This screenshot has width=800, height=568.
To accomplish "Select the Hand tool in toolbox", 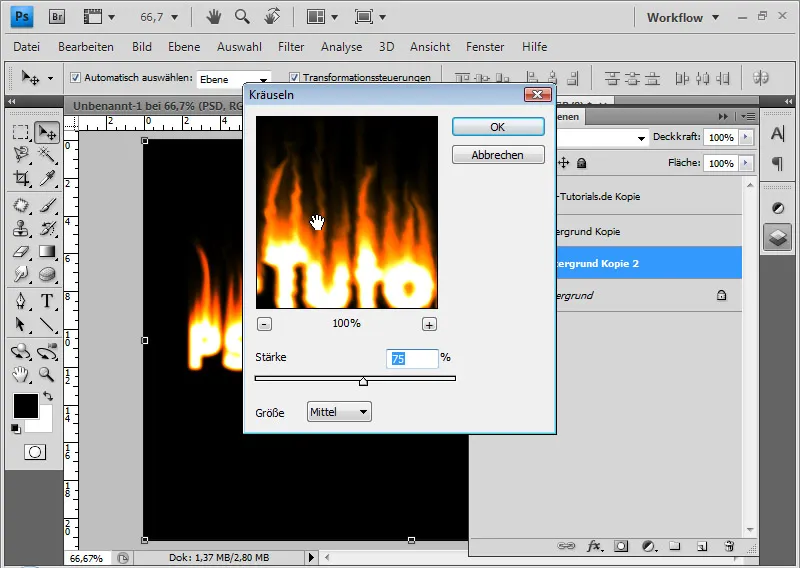I will [20, 375].
